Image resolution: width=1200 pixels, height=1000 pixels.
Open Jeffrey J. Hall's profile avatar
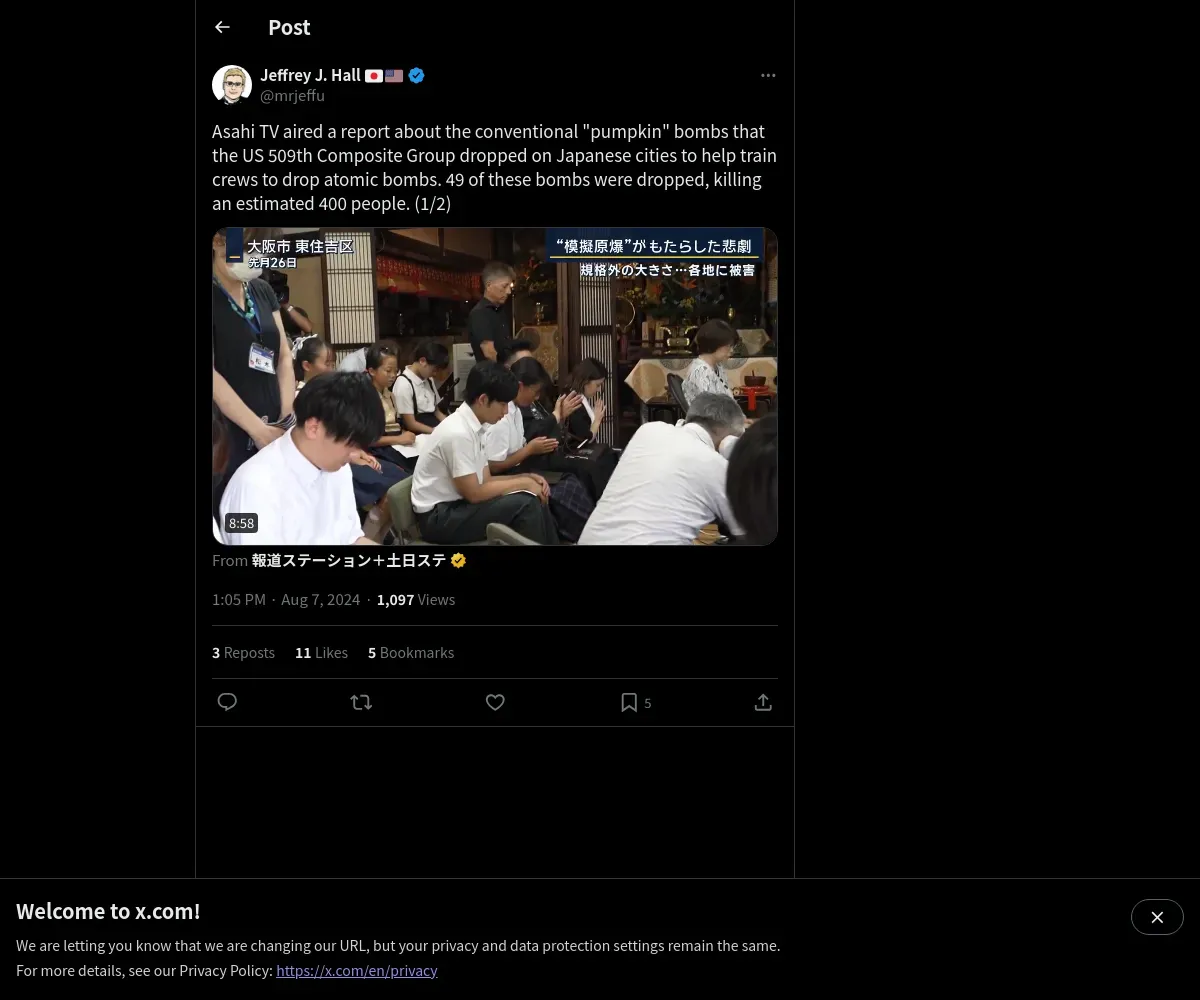click(232, 85)
